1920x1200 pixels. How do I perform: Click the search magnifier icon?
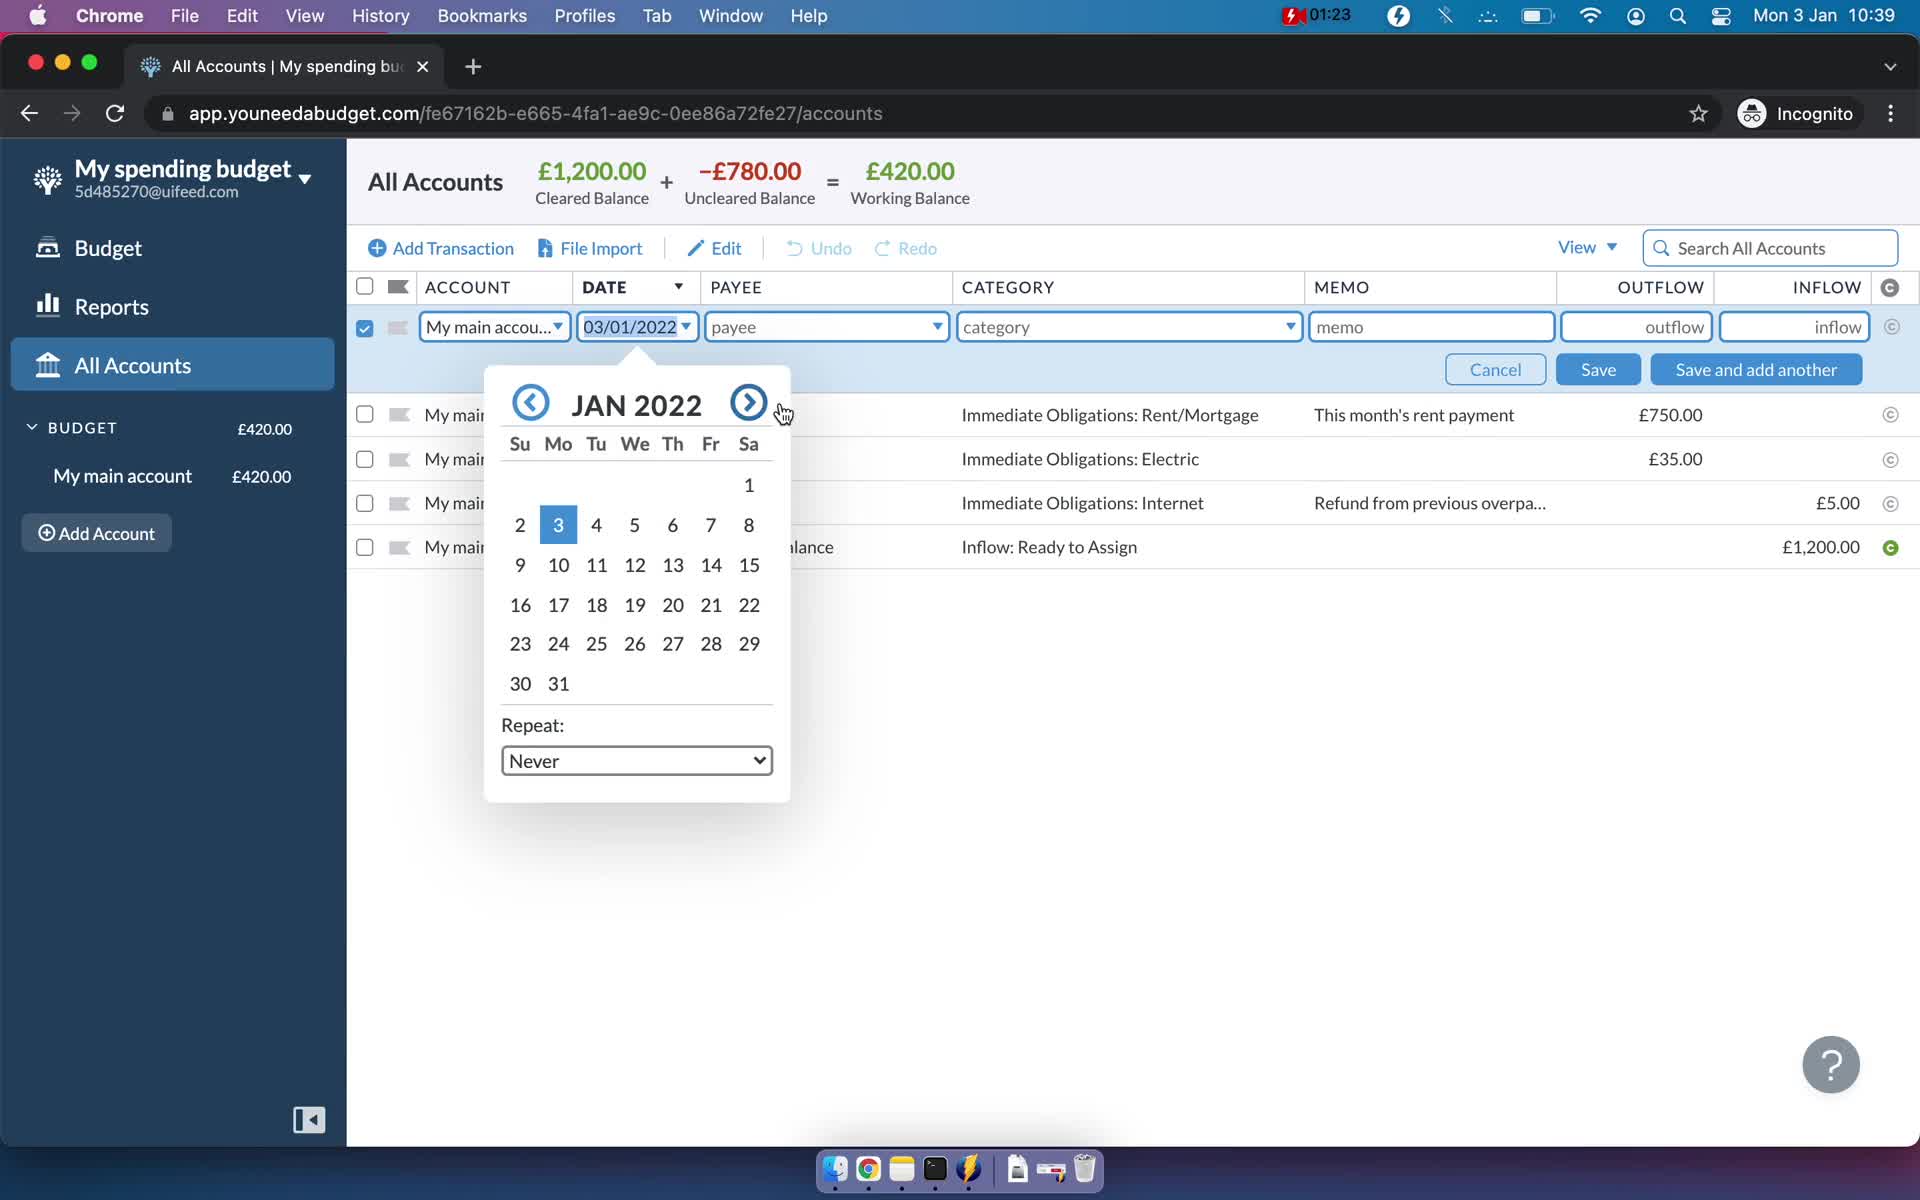tap(1660, 247)
